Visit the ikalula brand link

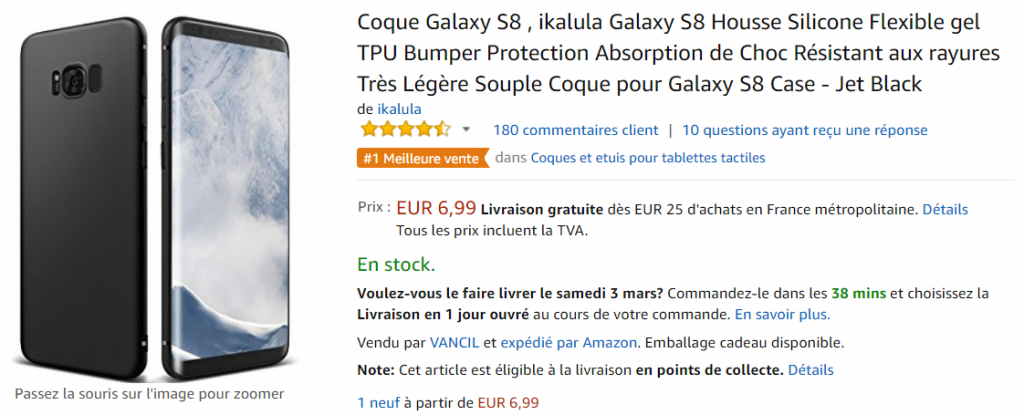pos(399,108)
